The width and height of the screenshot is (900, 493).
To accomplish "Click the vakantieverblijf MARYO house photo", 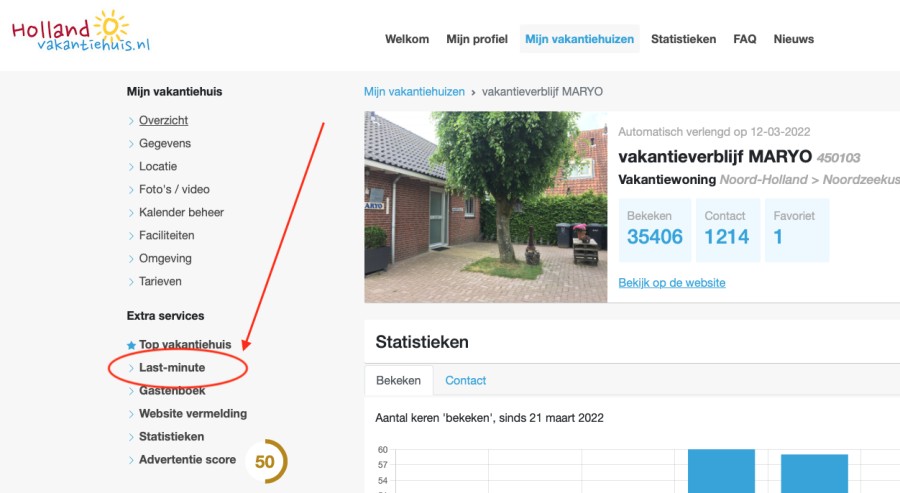I will click(485, 206).
